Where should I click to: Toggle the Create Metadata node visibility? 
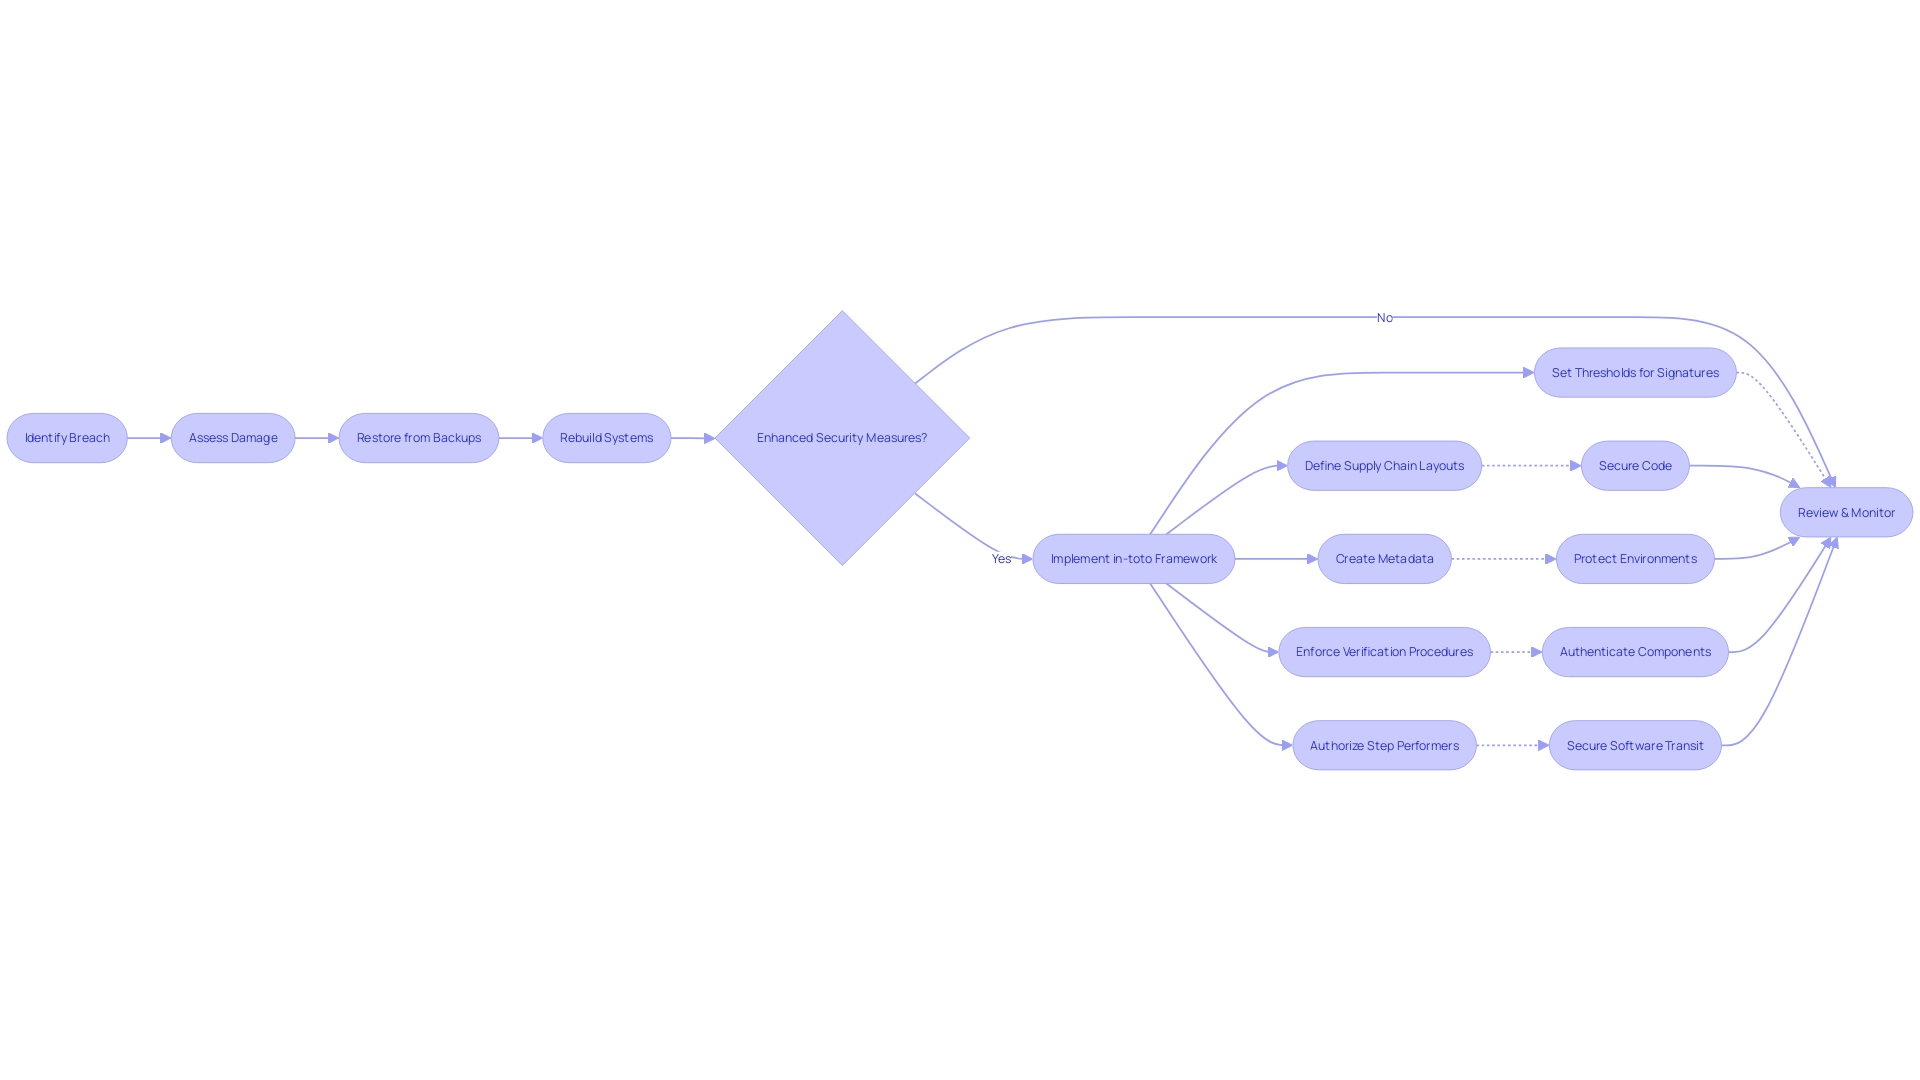pyautogui.click(x=1383, y=558)
